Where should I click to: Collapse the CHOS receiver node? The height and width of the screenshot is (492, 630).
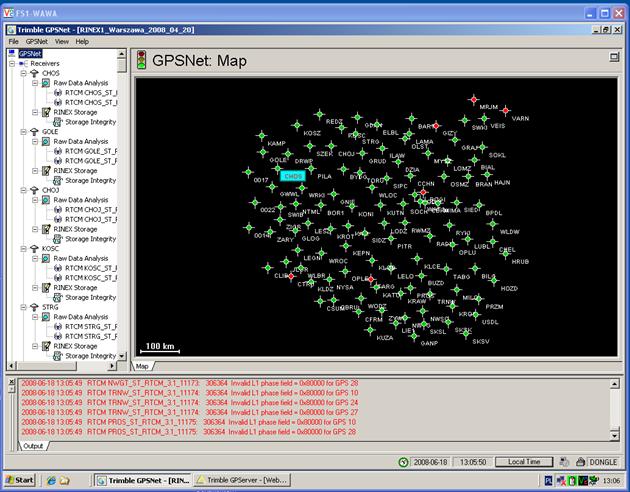click(x=24, y=73)
